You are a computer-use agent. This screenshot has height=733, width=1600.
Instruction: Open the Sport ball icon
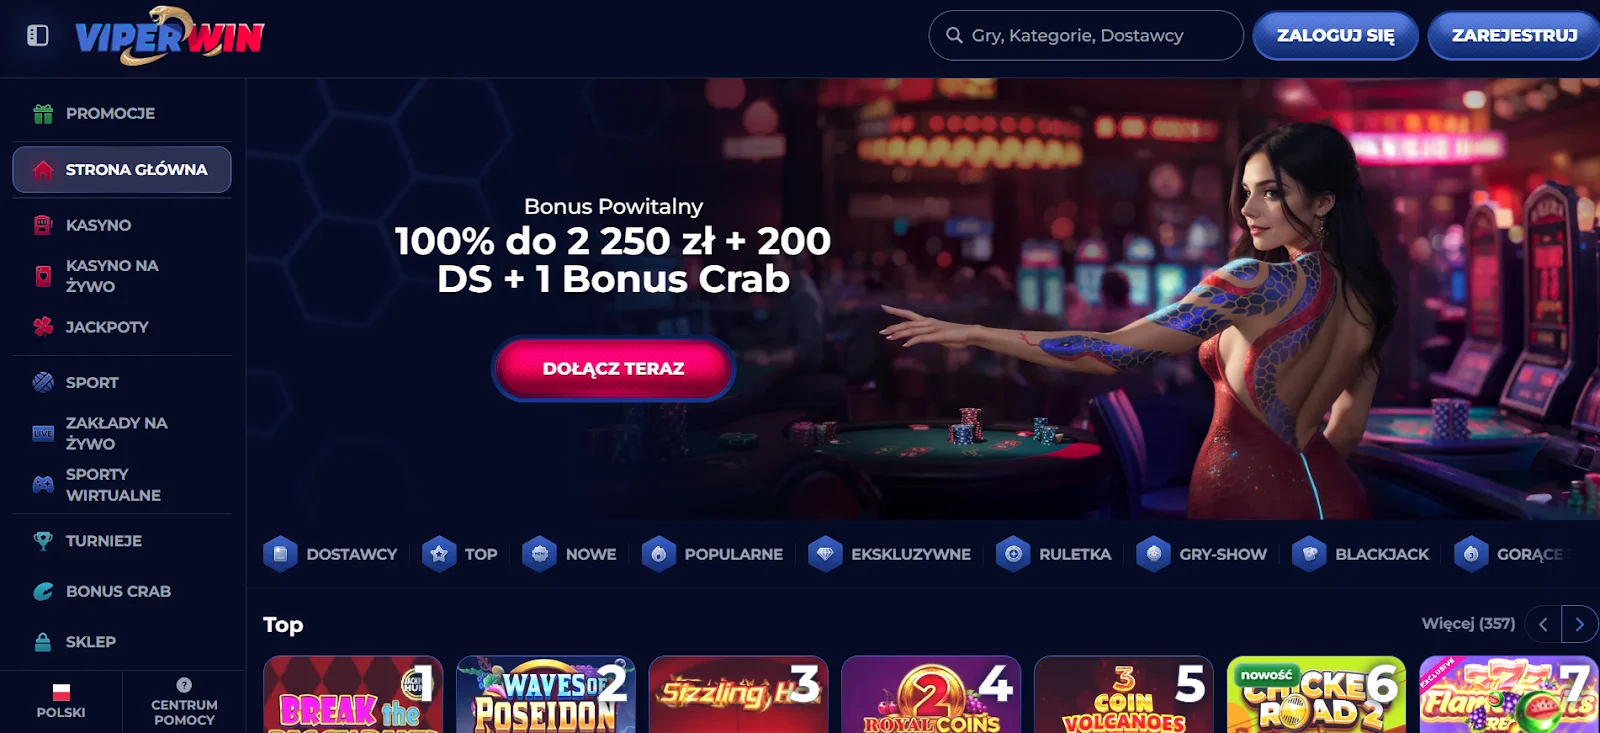click(43, 382)
